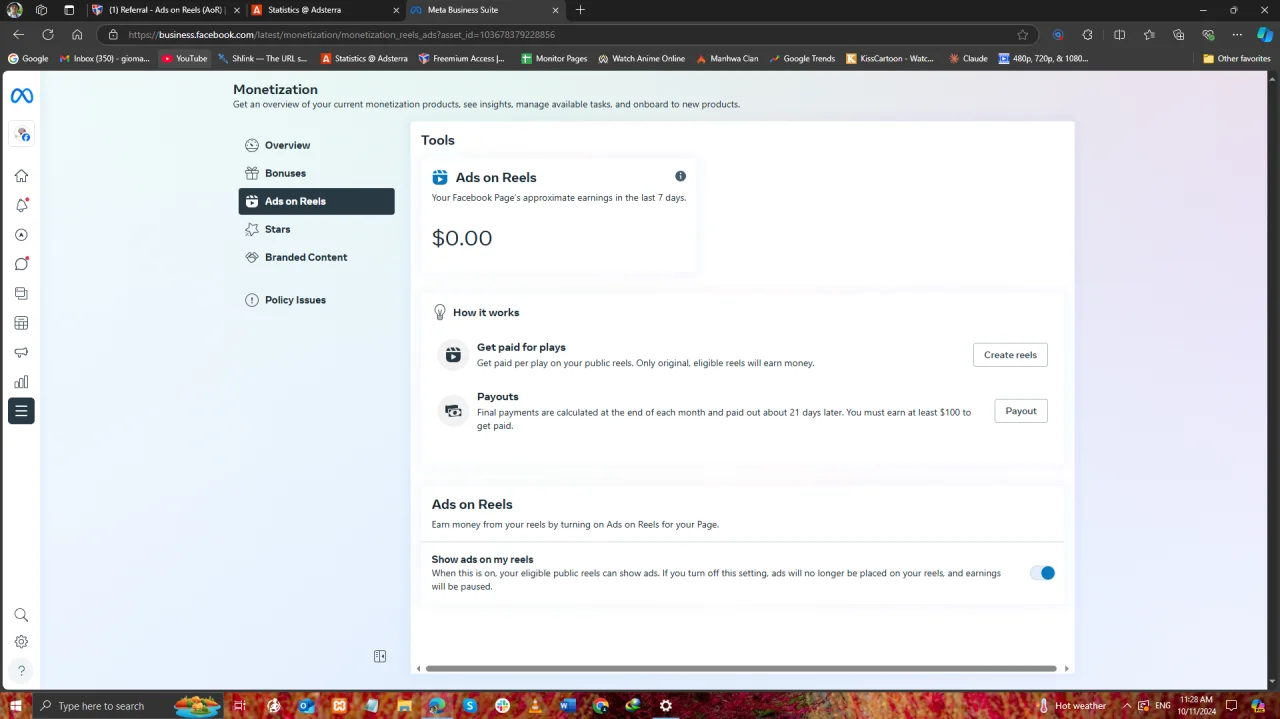The height and width of the screenshot is (719, 1280).
Task: Open the Copilot sidebar icon
Action: [1265, 34]
